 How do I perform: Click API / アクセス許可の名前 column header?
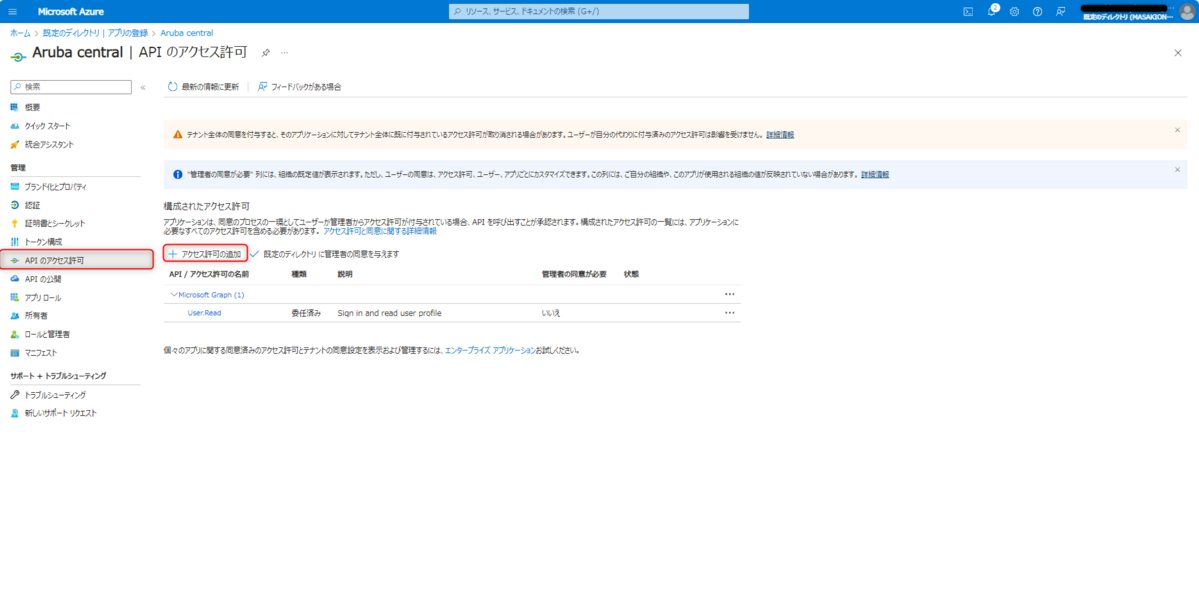(x=209, y=274)
